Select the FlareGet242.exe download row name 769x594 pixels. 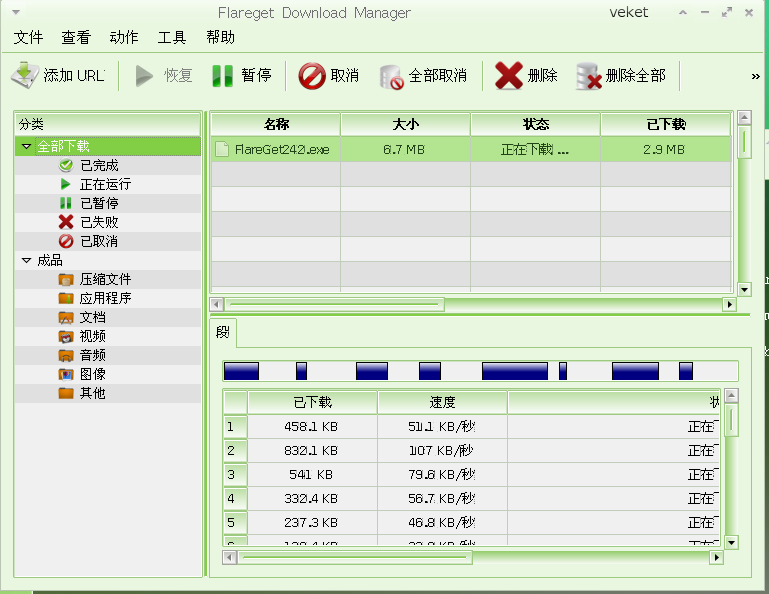[x=282, y=149]
